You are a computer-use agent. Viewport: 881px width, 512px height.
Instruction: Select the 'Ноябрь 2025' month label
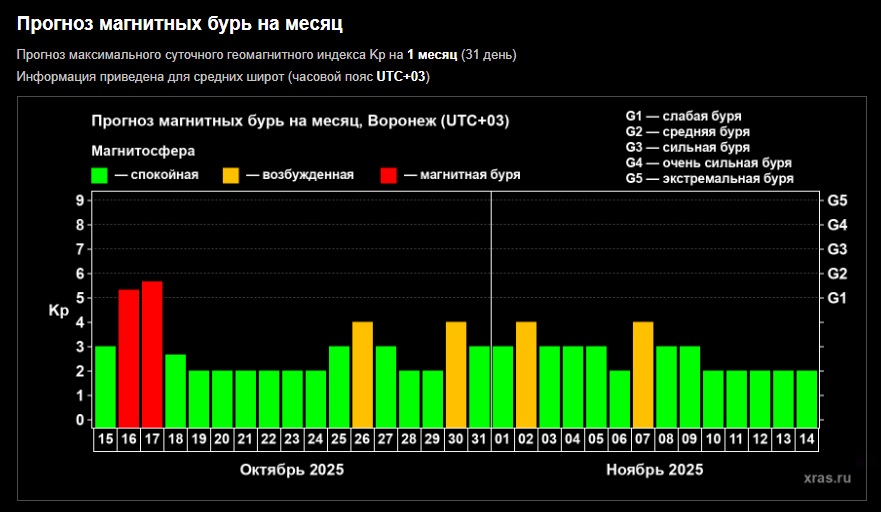[655, 469]
